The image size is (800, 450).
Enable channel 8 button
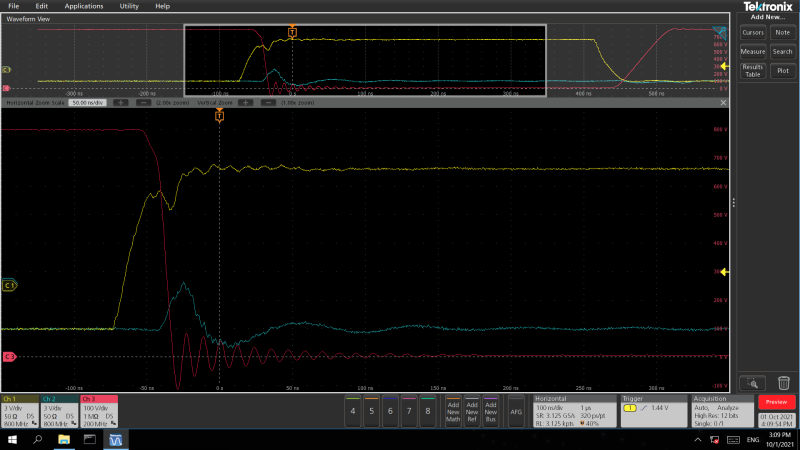click(428, 410)
